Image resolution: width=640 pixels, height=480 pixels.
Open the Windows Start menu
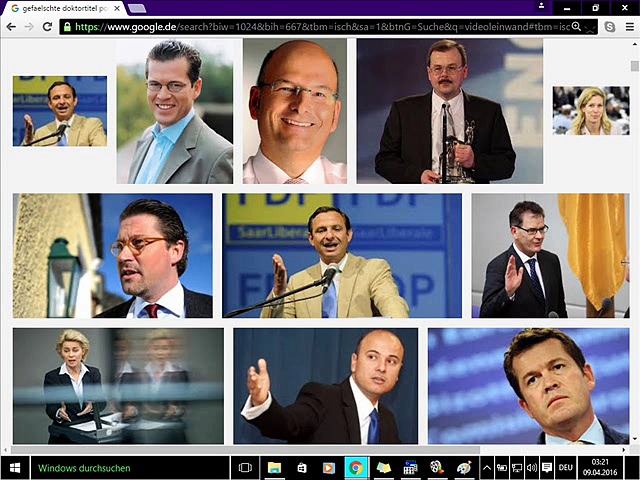[x=15, y=467]
